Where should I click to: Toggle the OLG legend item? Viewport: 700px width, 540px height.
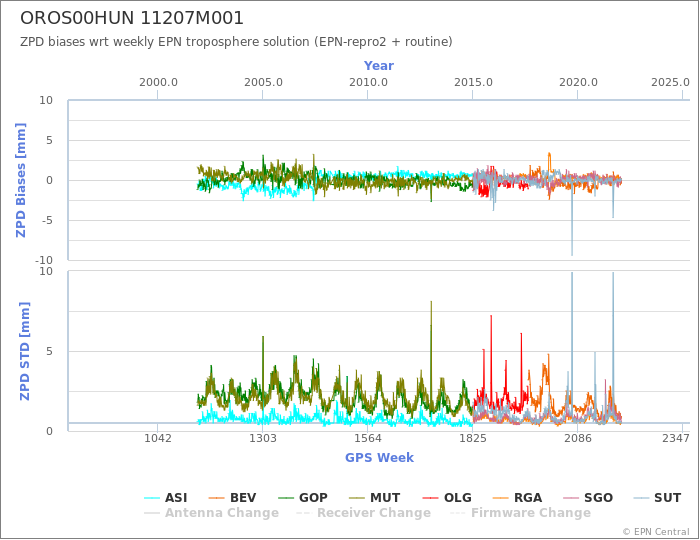(447, 498)
